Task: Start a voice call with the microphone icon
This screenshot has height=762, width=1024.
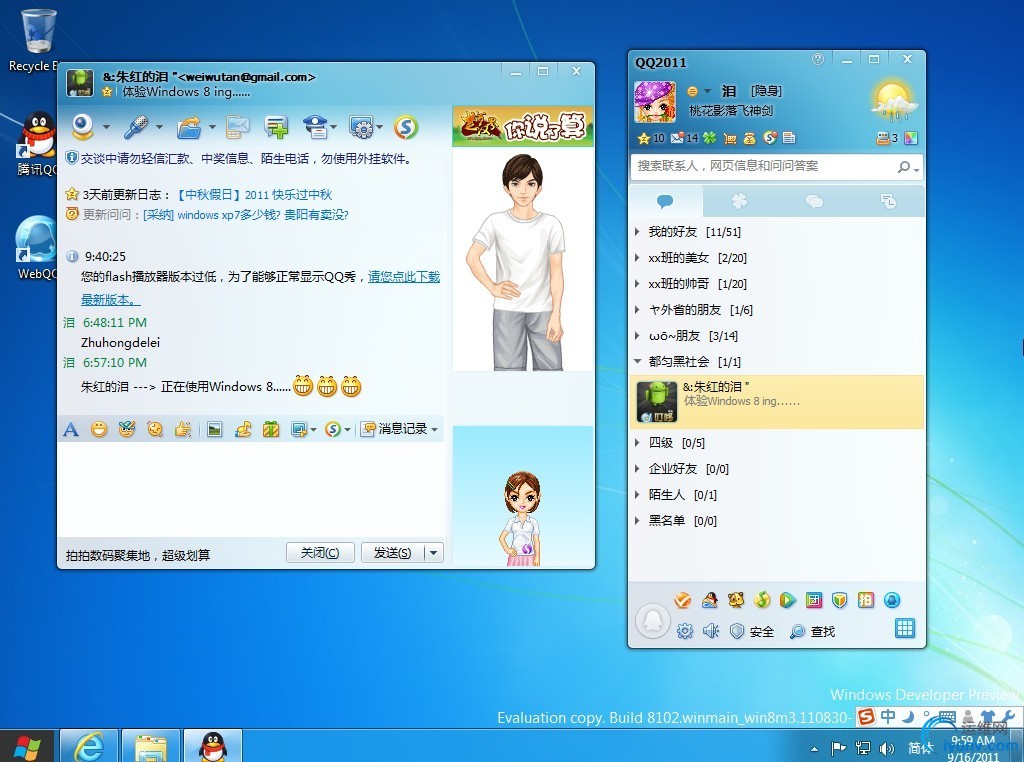Action: [135, 127]
